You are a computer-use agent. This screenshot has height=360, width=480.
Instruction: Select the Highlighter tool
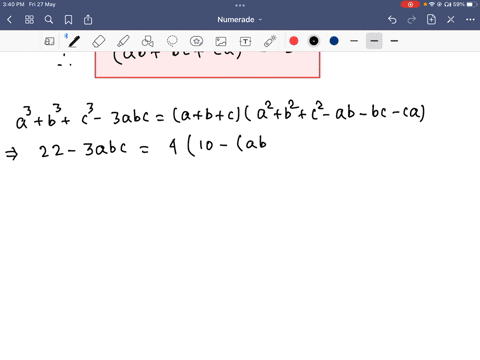[x=123, y=41]
